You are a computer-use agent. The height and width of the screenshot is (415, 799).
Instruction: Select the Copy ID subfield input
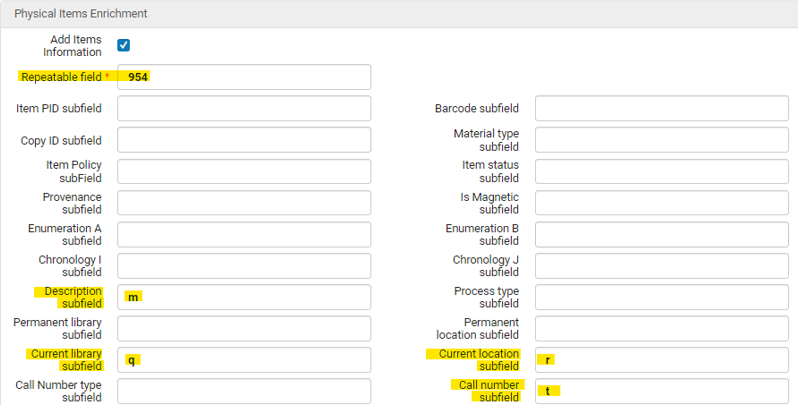click(x=244, y=140)
